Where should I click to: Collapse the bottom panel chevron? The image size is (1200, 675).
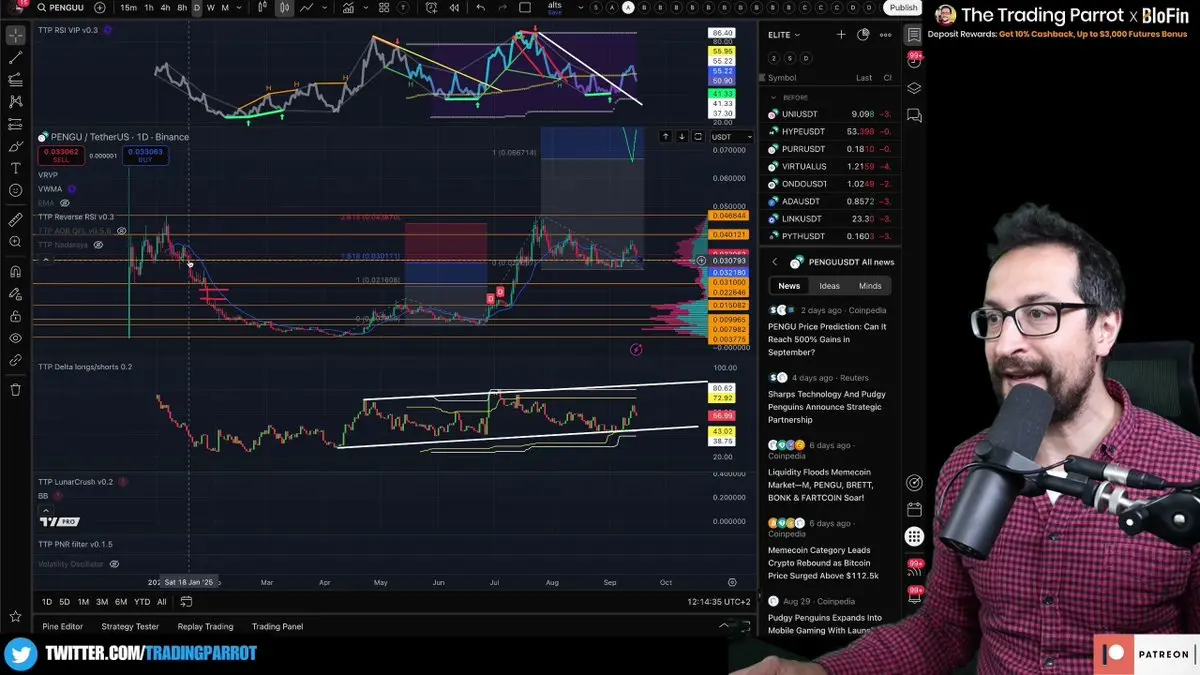point(724,626)
